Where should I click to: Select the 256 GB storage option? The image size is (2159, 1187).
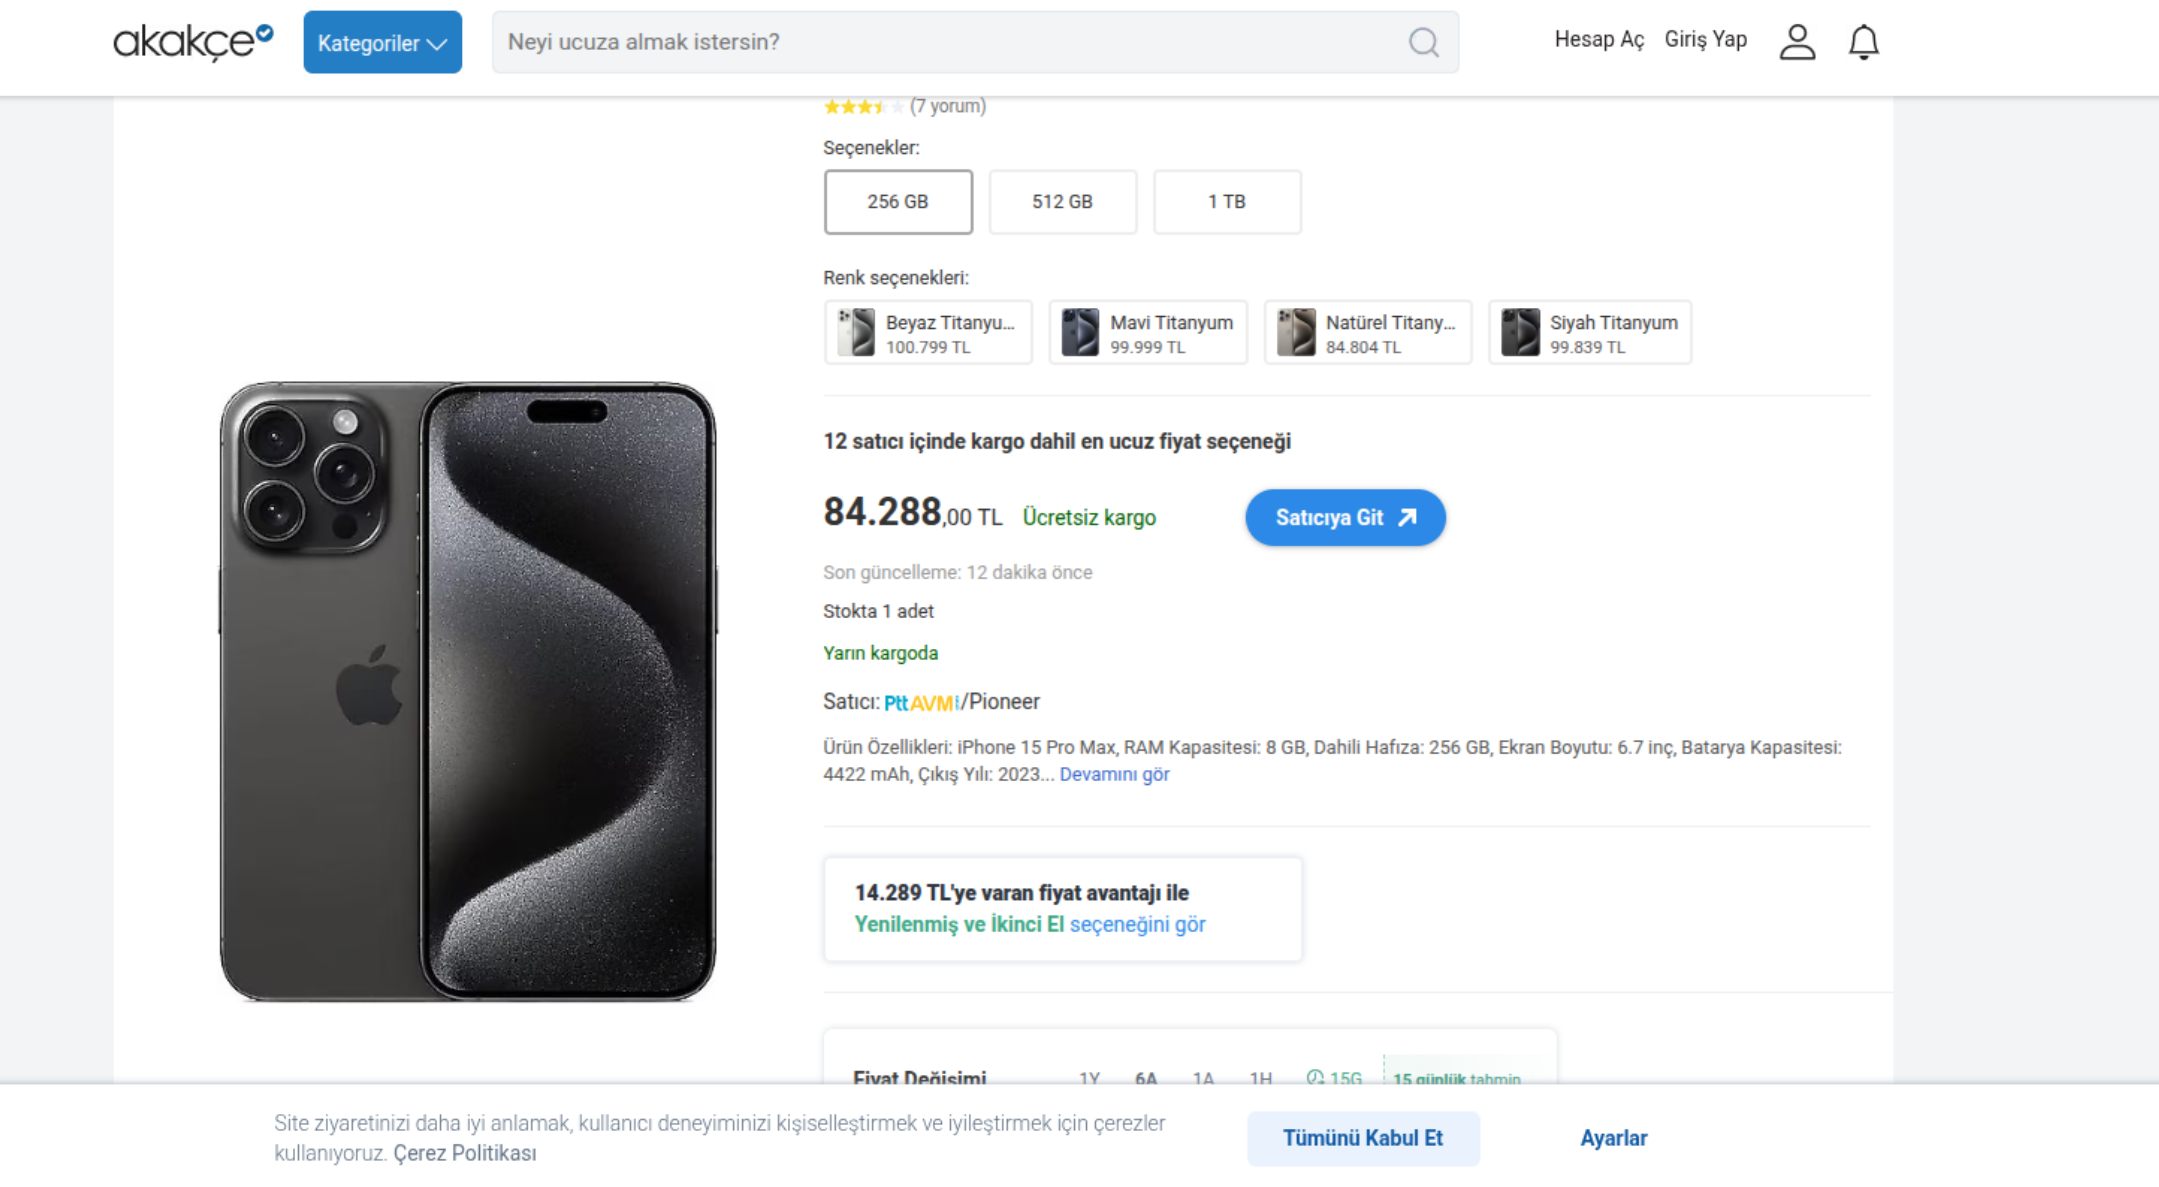pyautogui.click(x=898, y=202)
